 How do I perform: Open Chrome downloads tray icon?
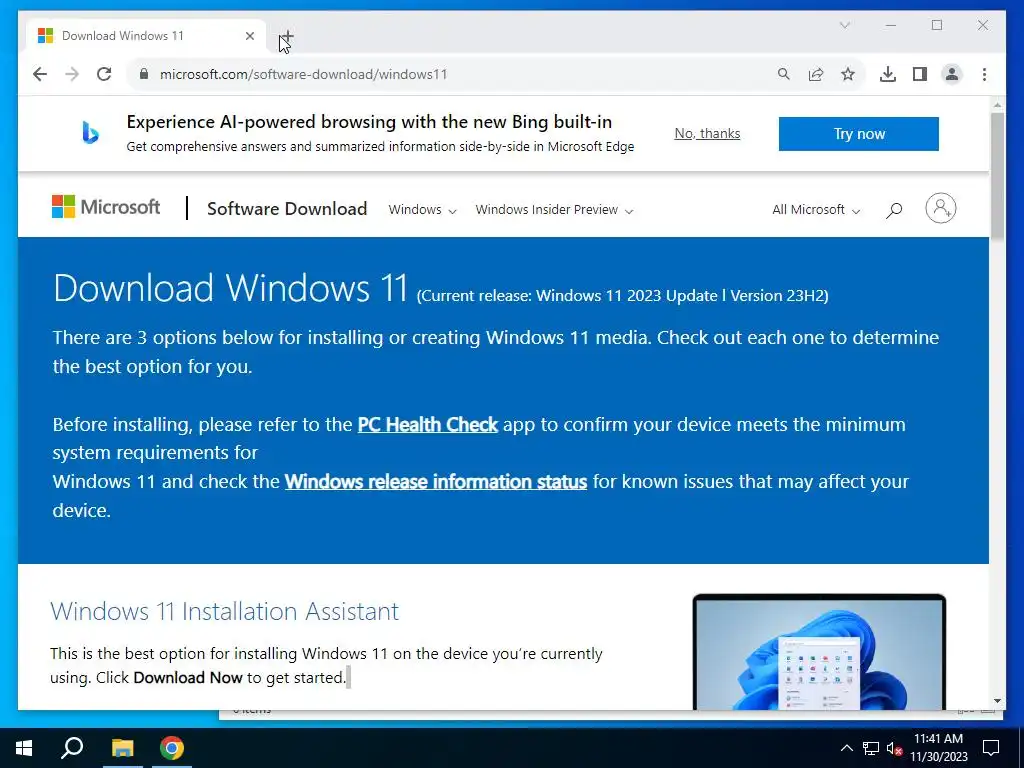[x=888, y=74]
